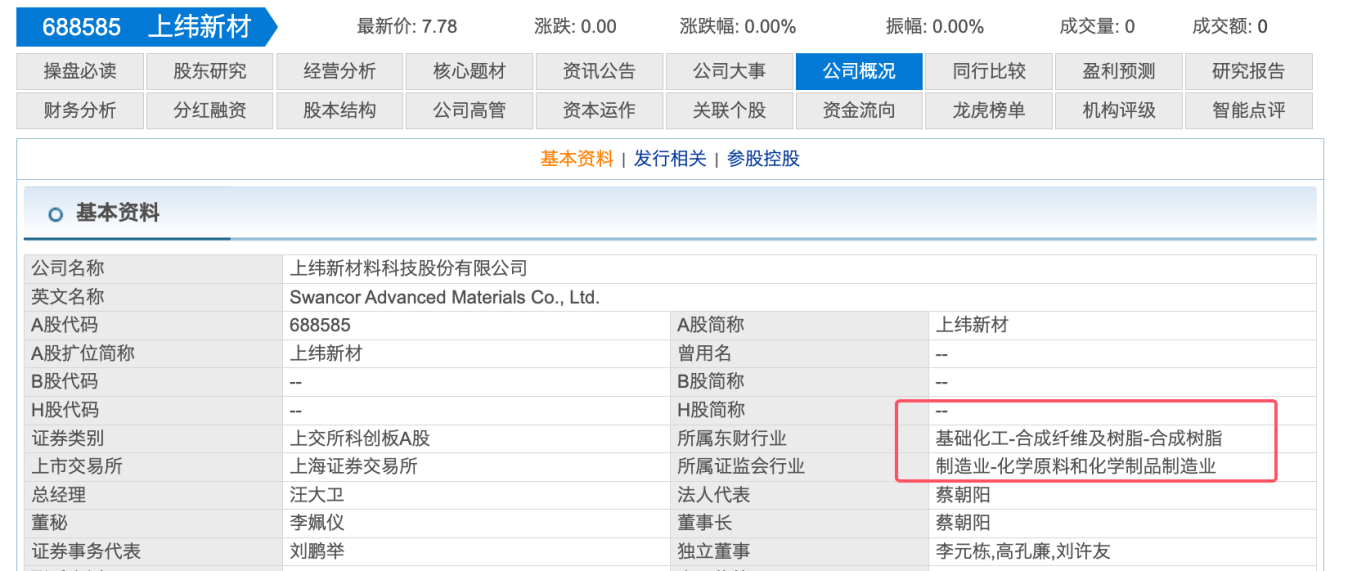This screenshot has width=1366, height=571.
Task: Select the 最新价: 7.78 quote text
Action: (407, 27)
